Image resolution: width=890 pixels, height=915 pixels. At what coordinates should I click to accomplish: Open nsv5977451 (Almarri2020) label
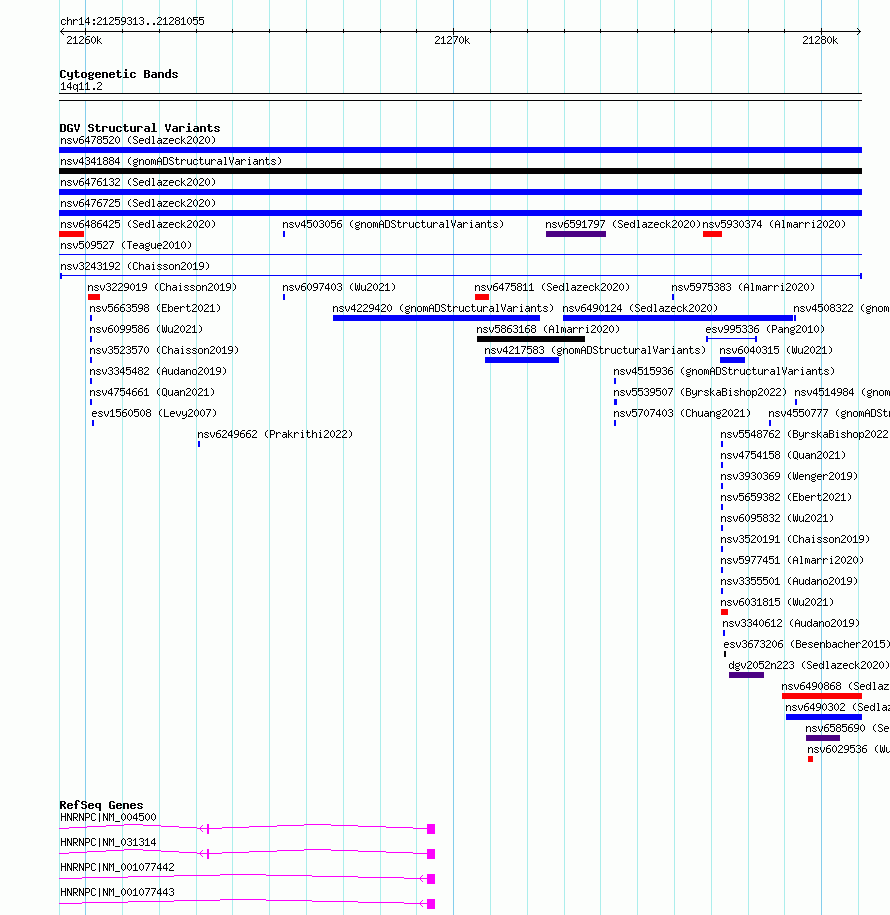[792, 560]
